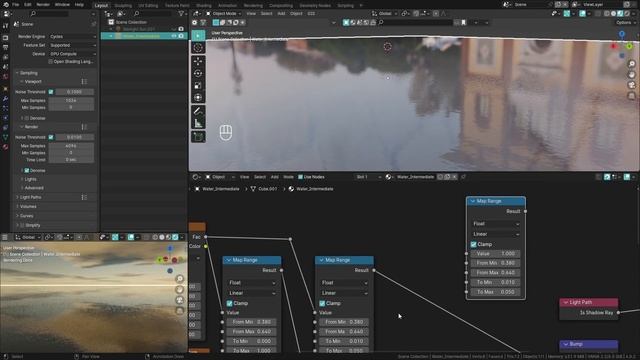Select the Rotate tool in viewport toolbar
The image size is (640, 360).
point(198,73)
